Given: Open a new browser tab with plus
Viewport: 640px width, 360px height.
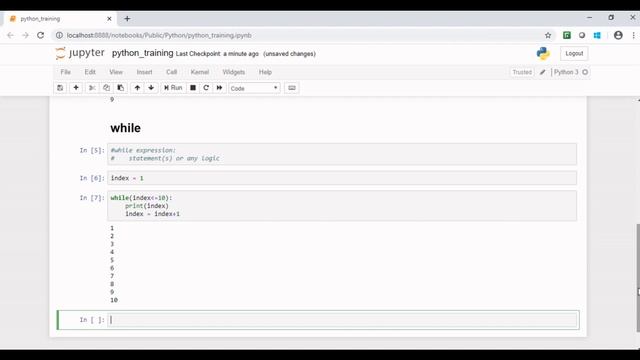Looking at the screenshot, I should [x=127, y=19].
